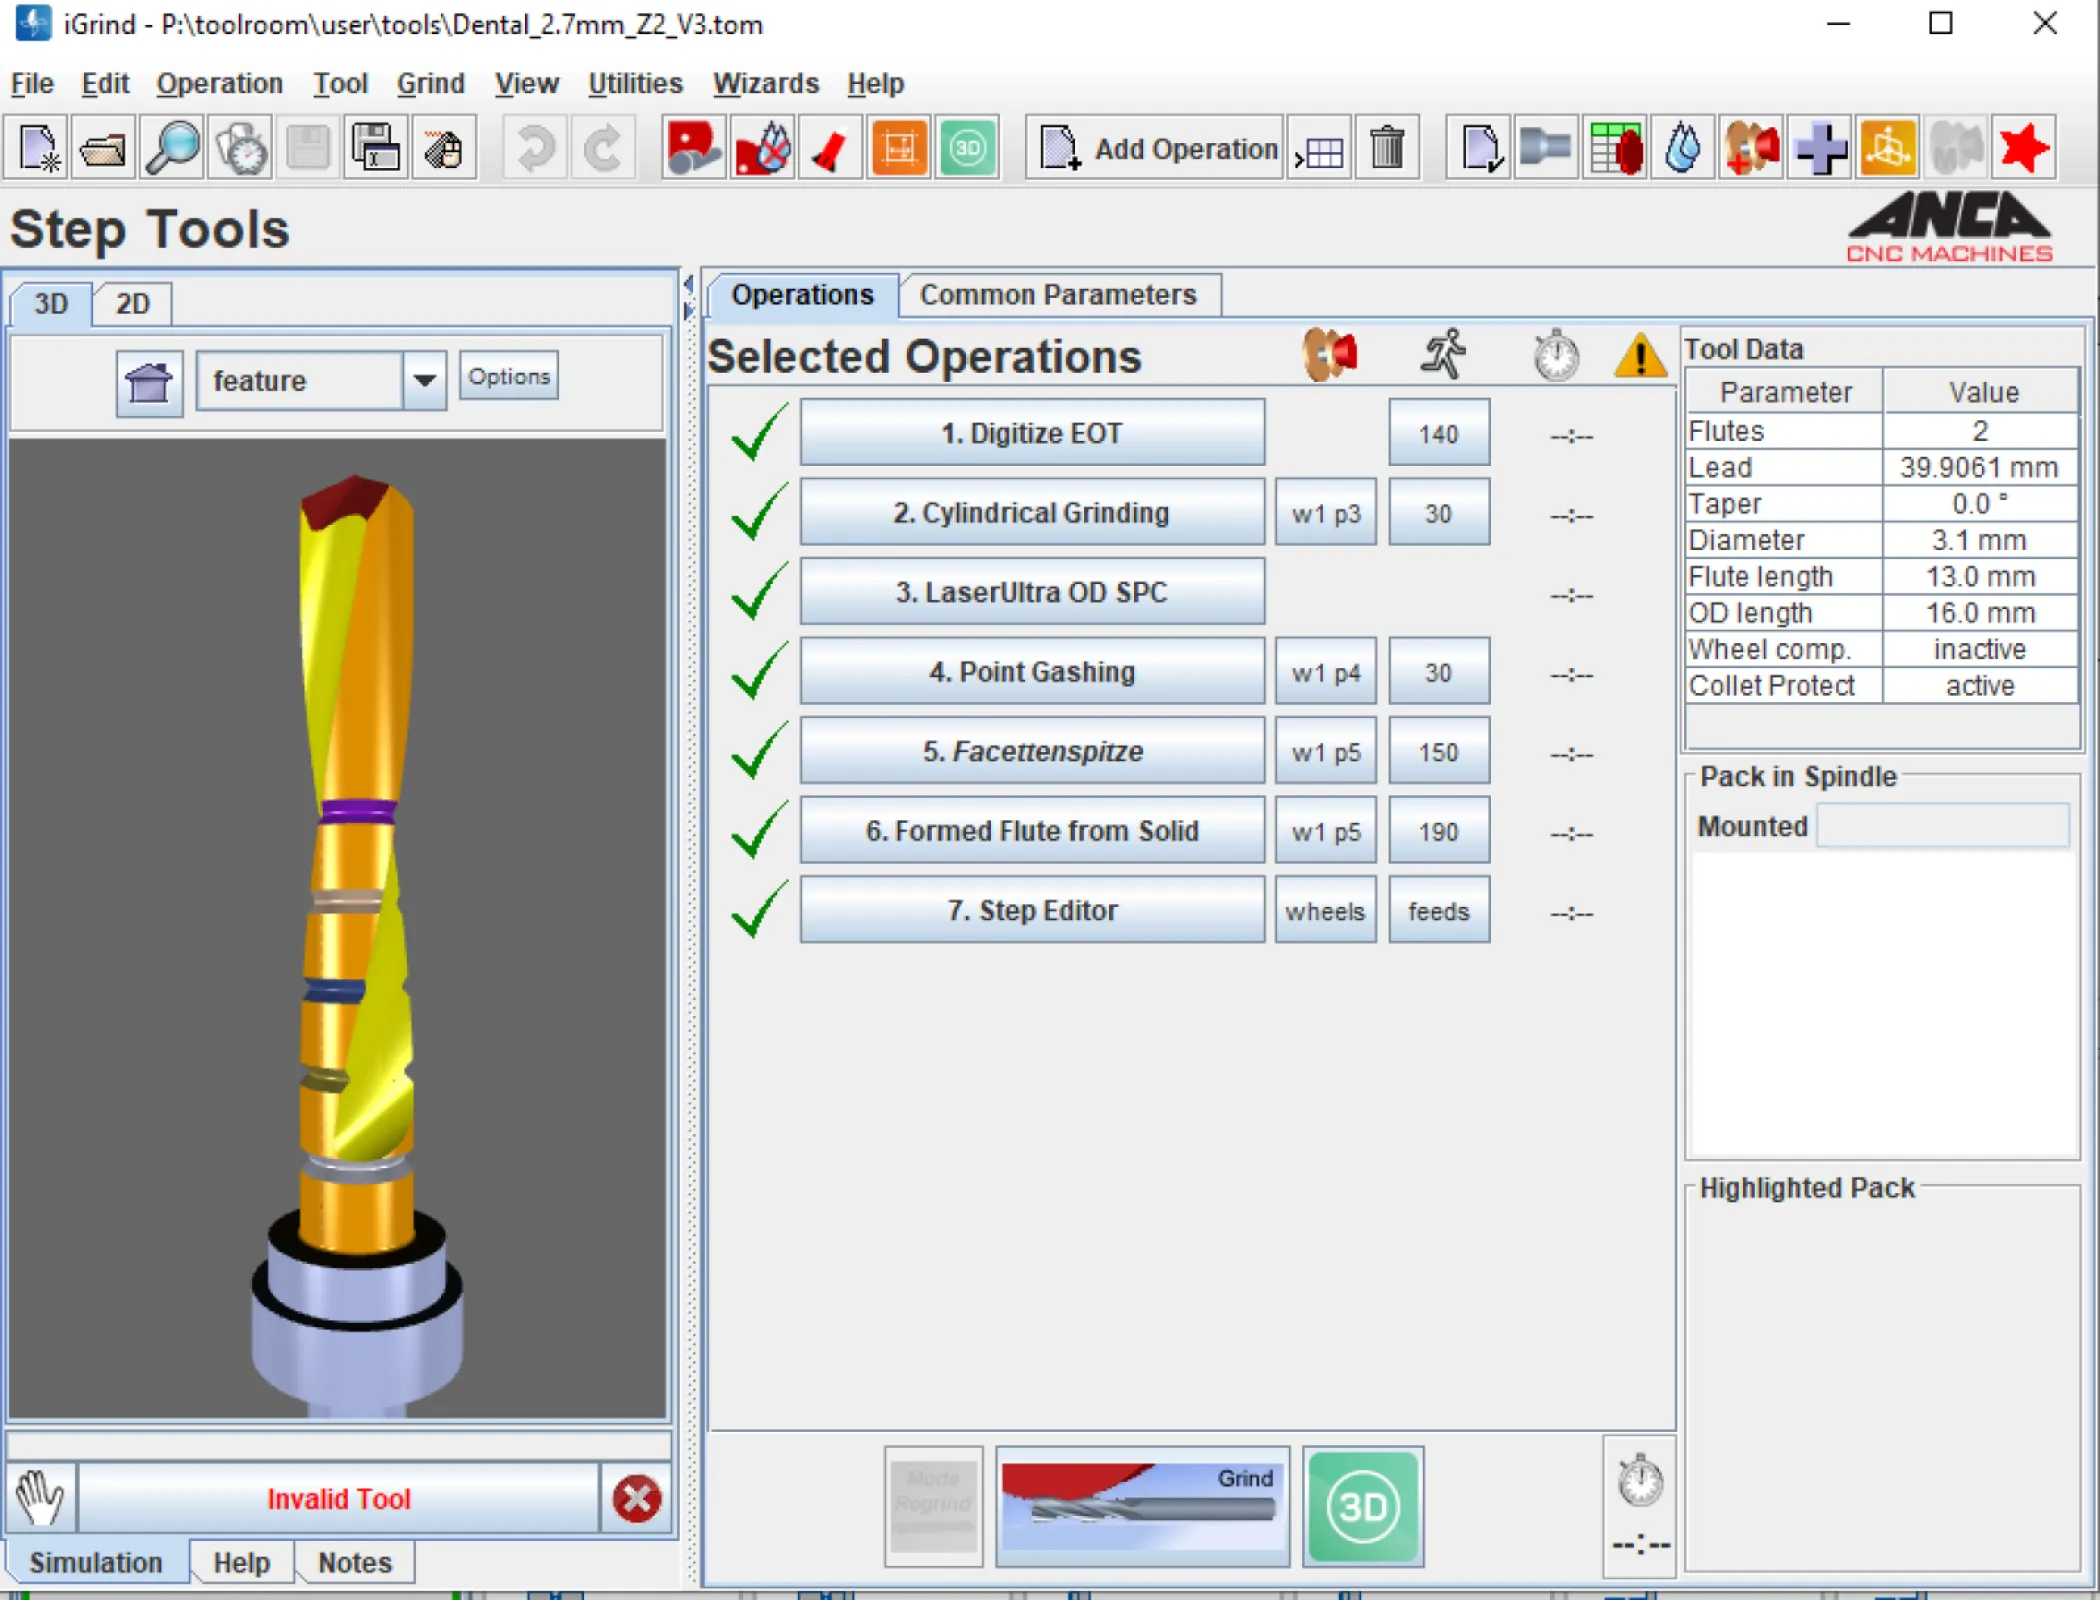Click the hand pan icon near Invalid Tool
Viewport: 2100px width, 1600px height.
pos(40,1498)
